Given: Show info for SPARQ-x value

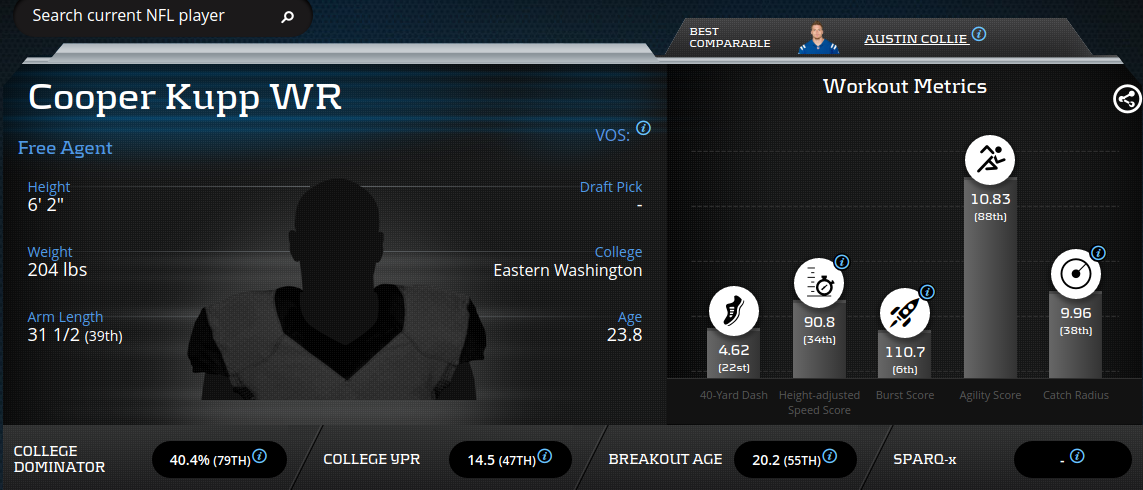Looking at the screenshot, I should click(1077, 456).
